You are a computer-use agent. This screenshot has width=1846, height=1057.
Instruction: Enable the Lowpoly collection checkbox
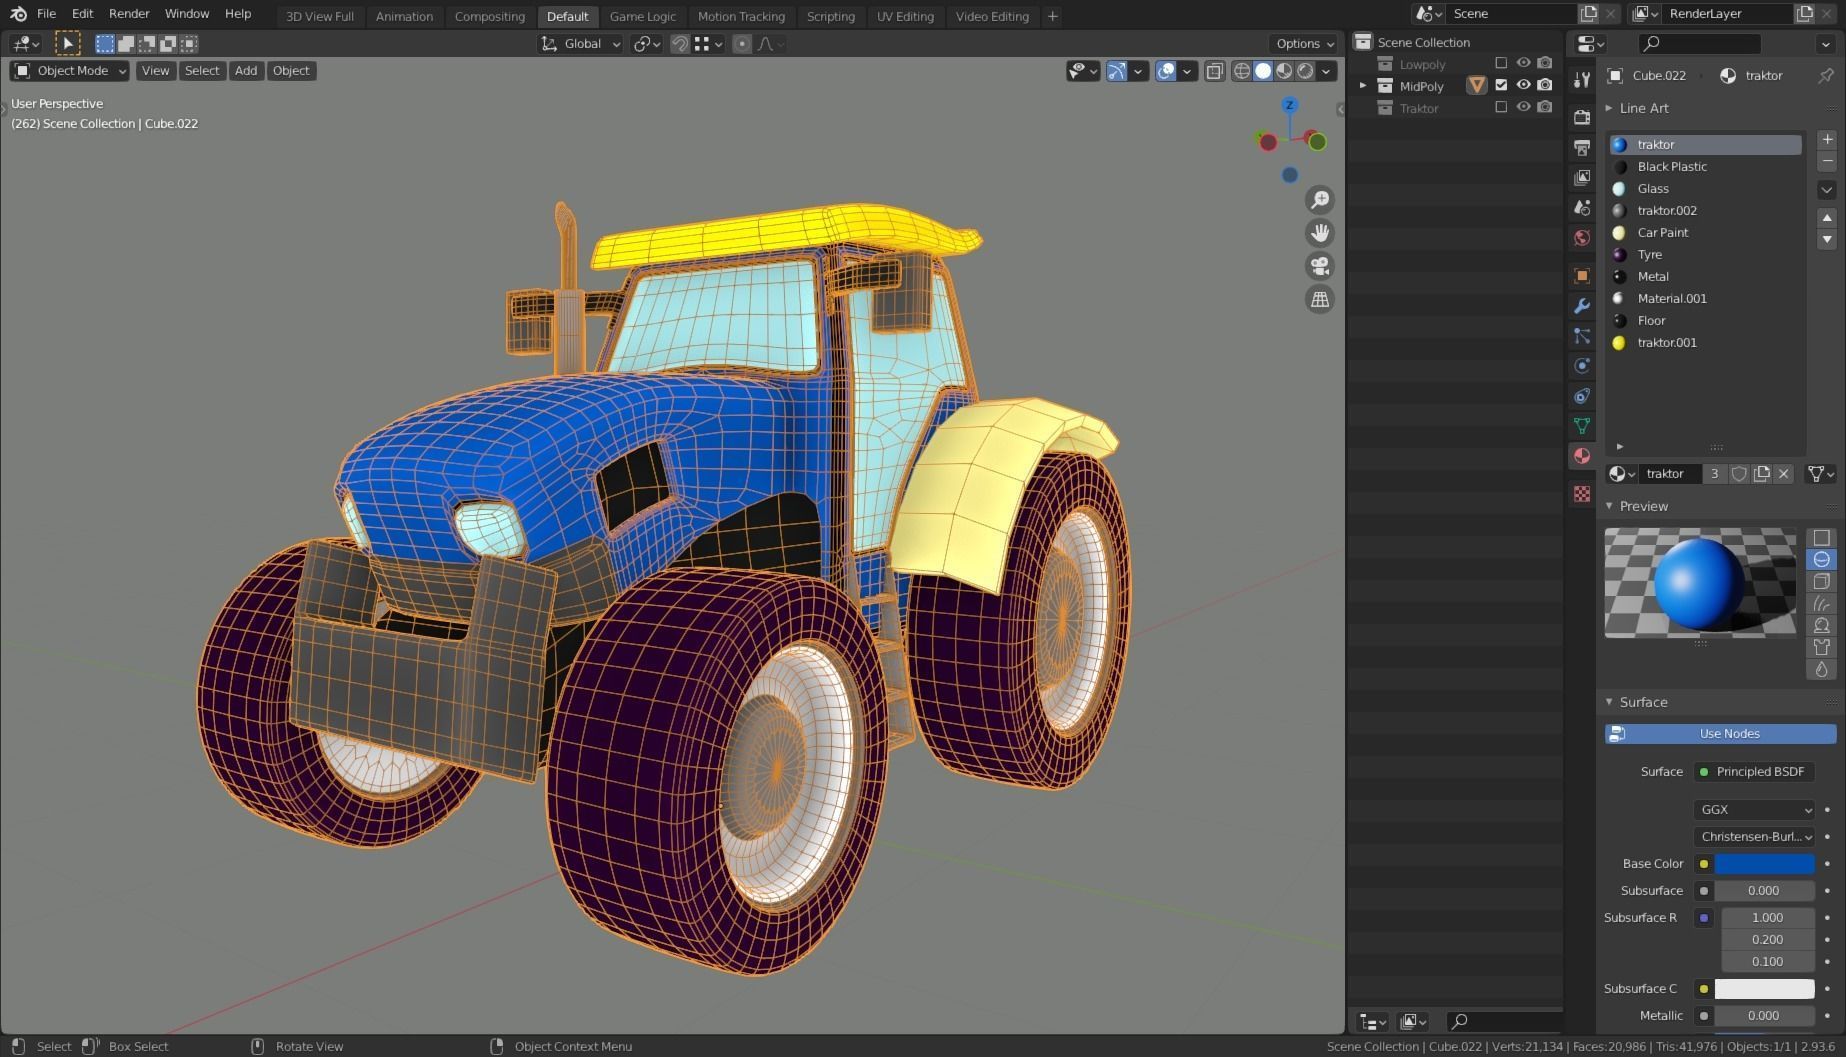tap(1501, 63)
